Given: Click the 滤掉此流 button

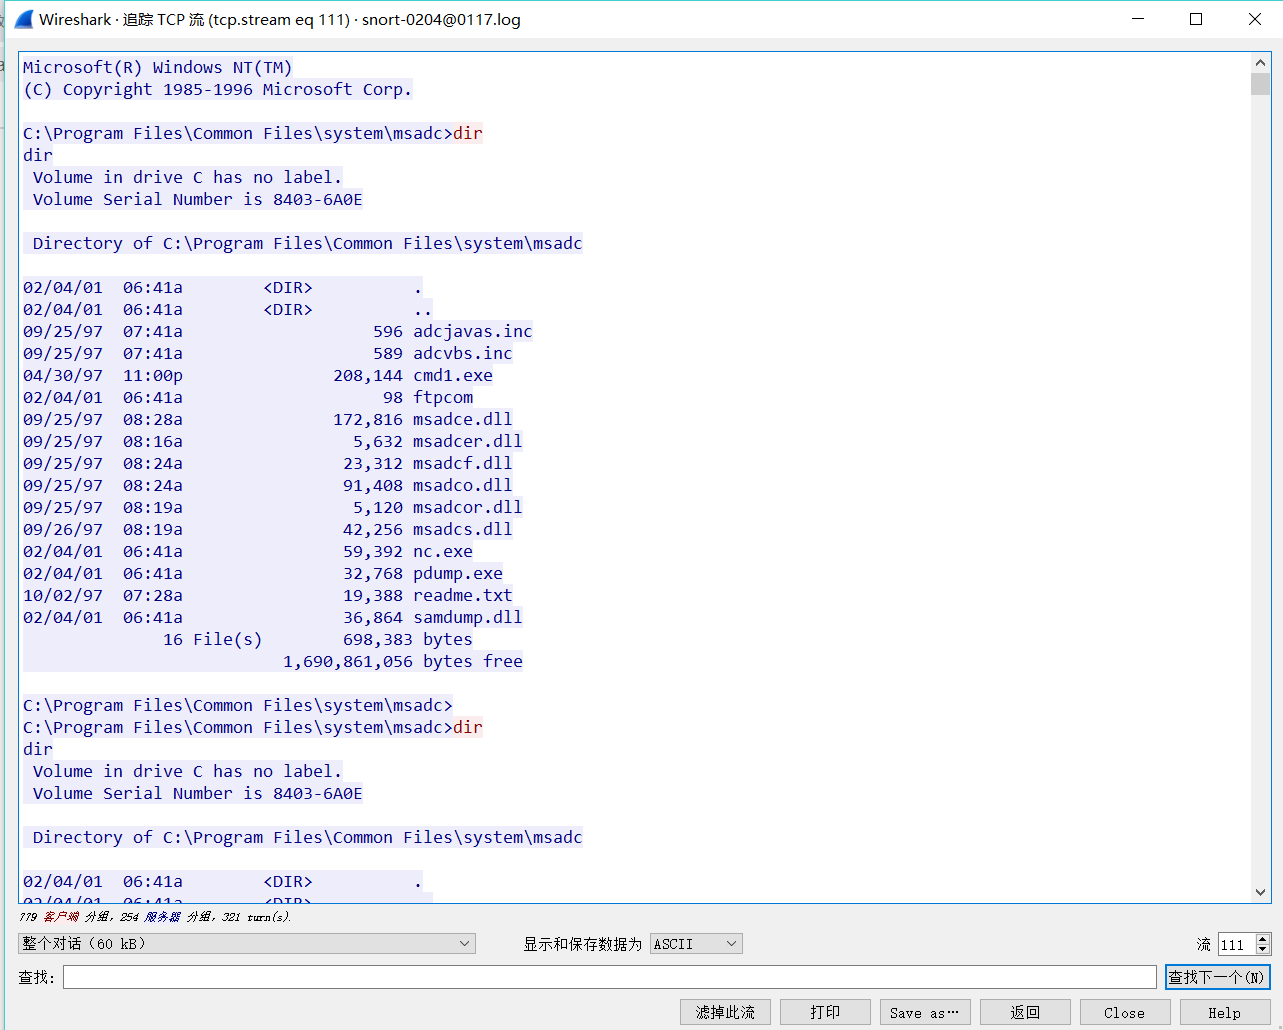Looking at the screenshot, I should click(x=725, y=1012).
